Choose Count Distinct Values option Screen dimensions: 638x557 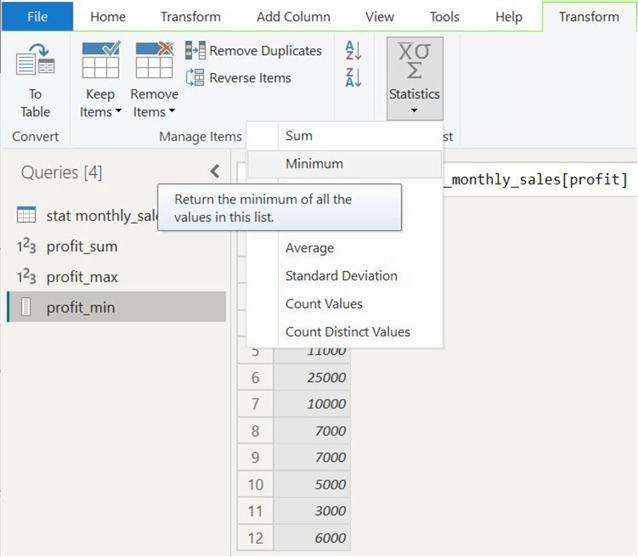click(347, 332)
